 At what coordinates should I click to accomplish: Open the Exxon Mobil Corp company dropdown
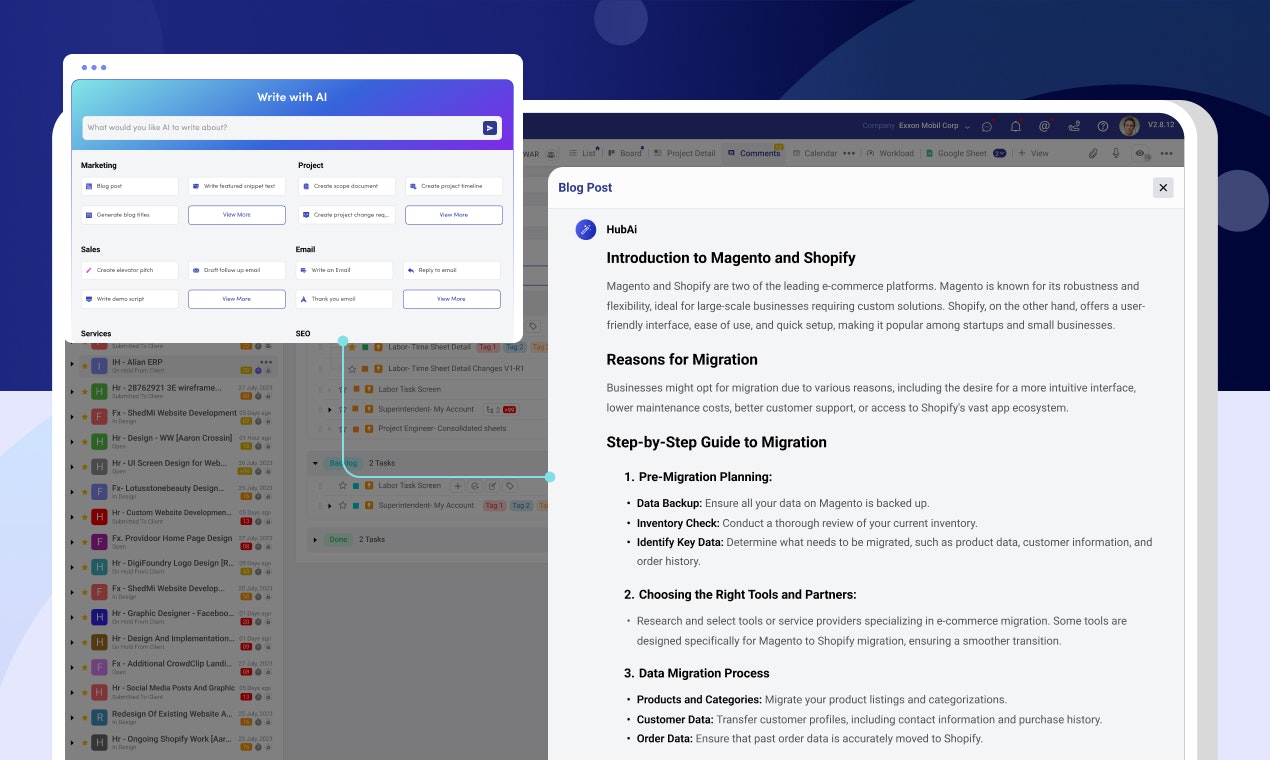pos(934,126)
